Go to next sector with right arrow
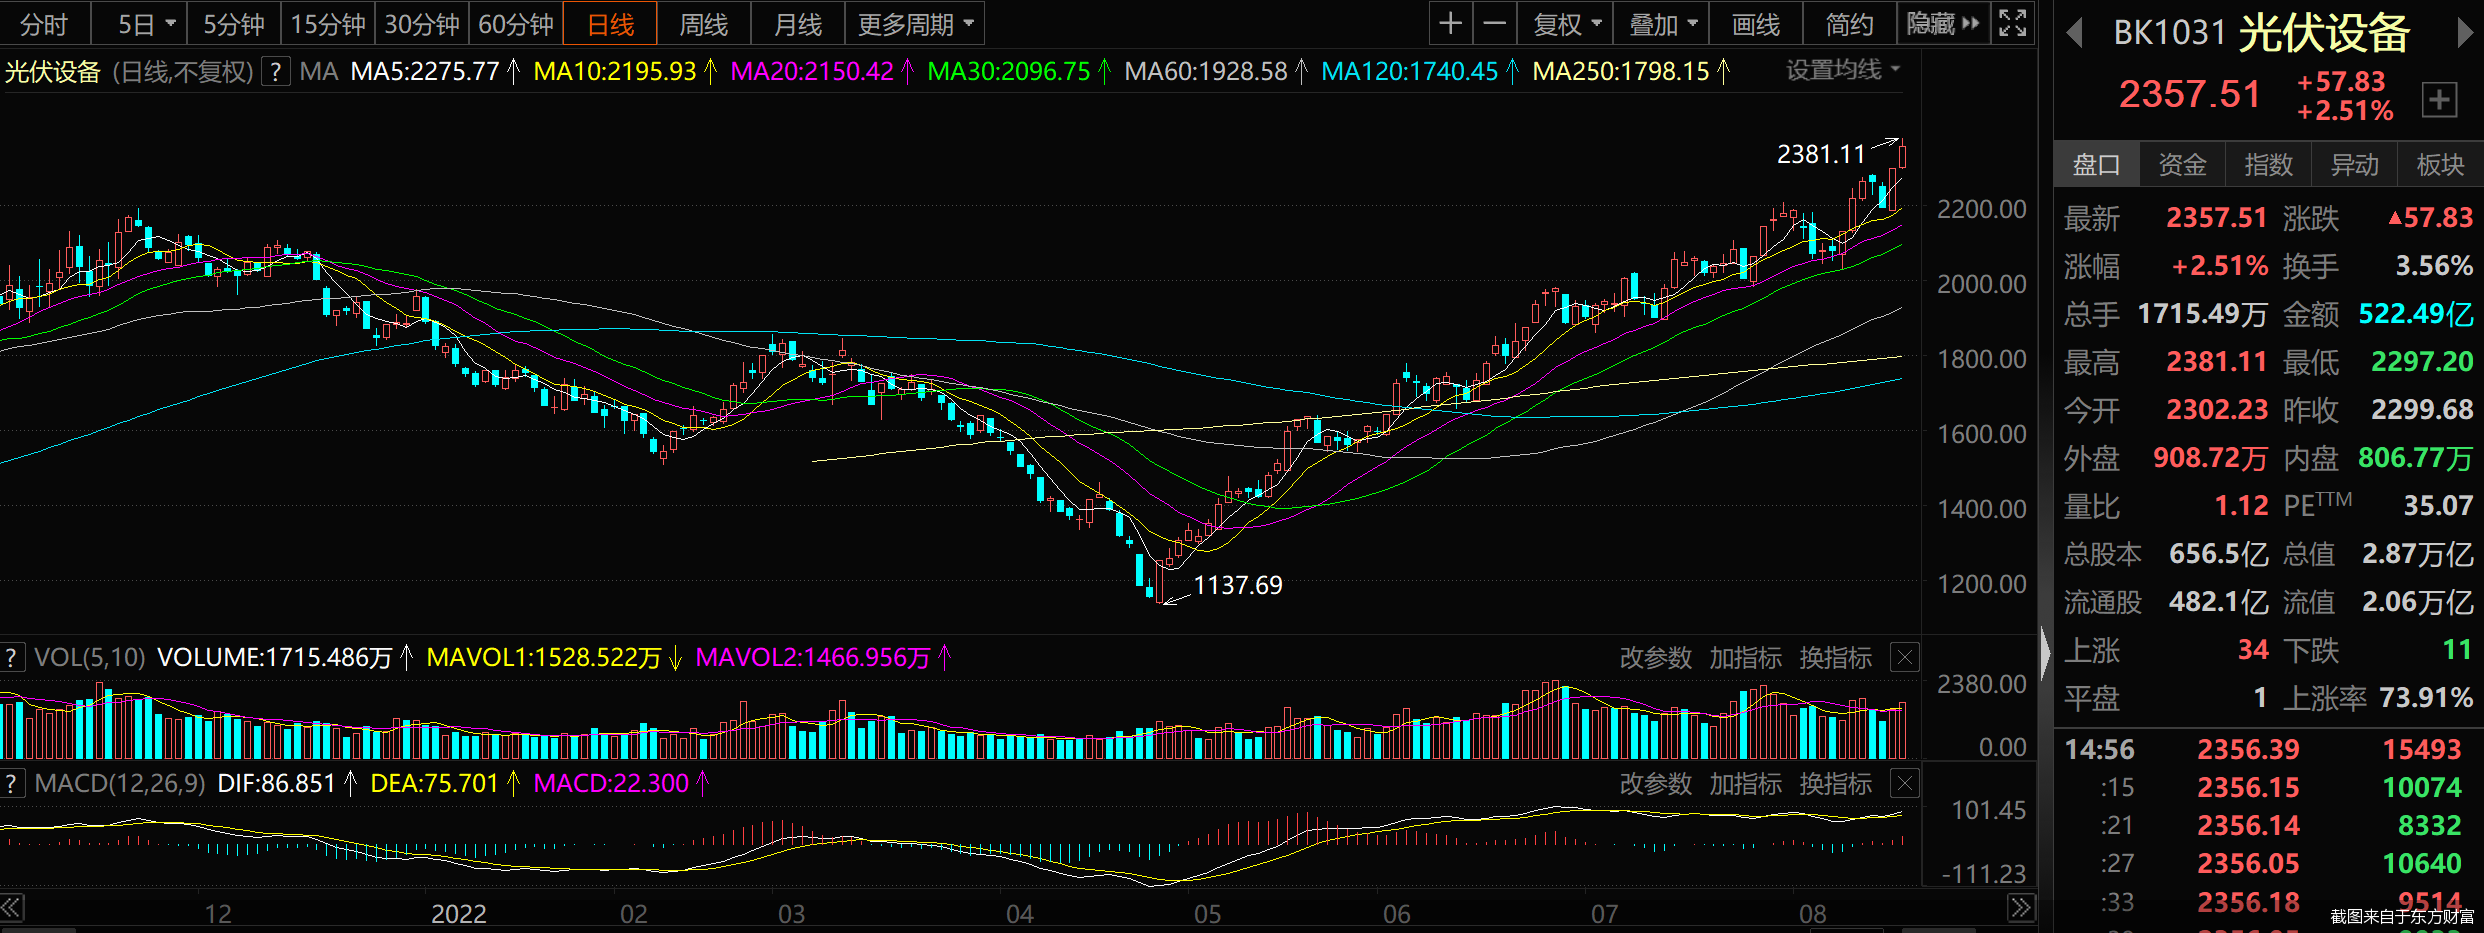This screenshot has width=2484, height=933. click(x=2465, y=33)
